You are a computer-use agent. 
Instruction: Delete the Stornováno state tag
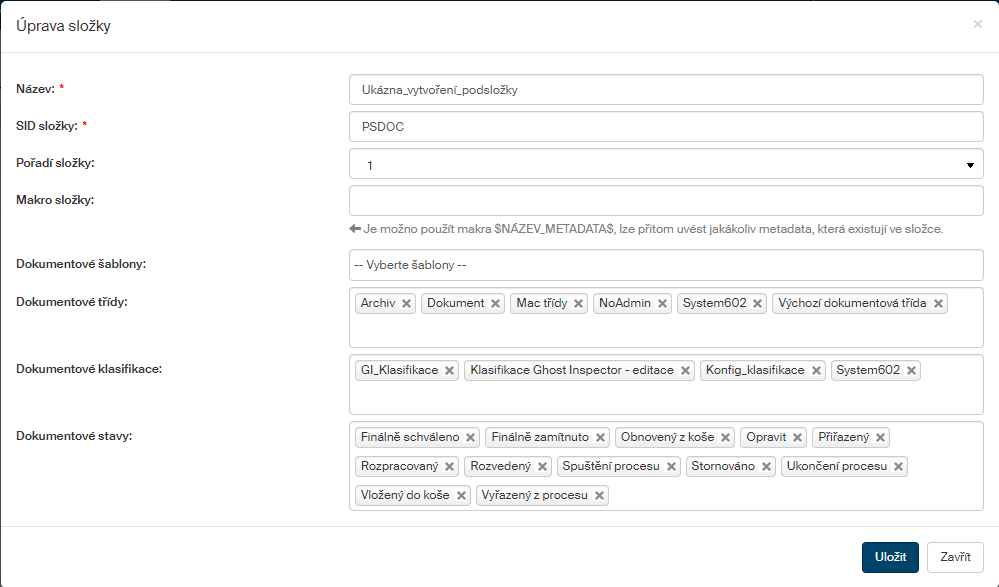pyautogui.click(x=767, y=467)
